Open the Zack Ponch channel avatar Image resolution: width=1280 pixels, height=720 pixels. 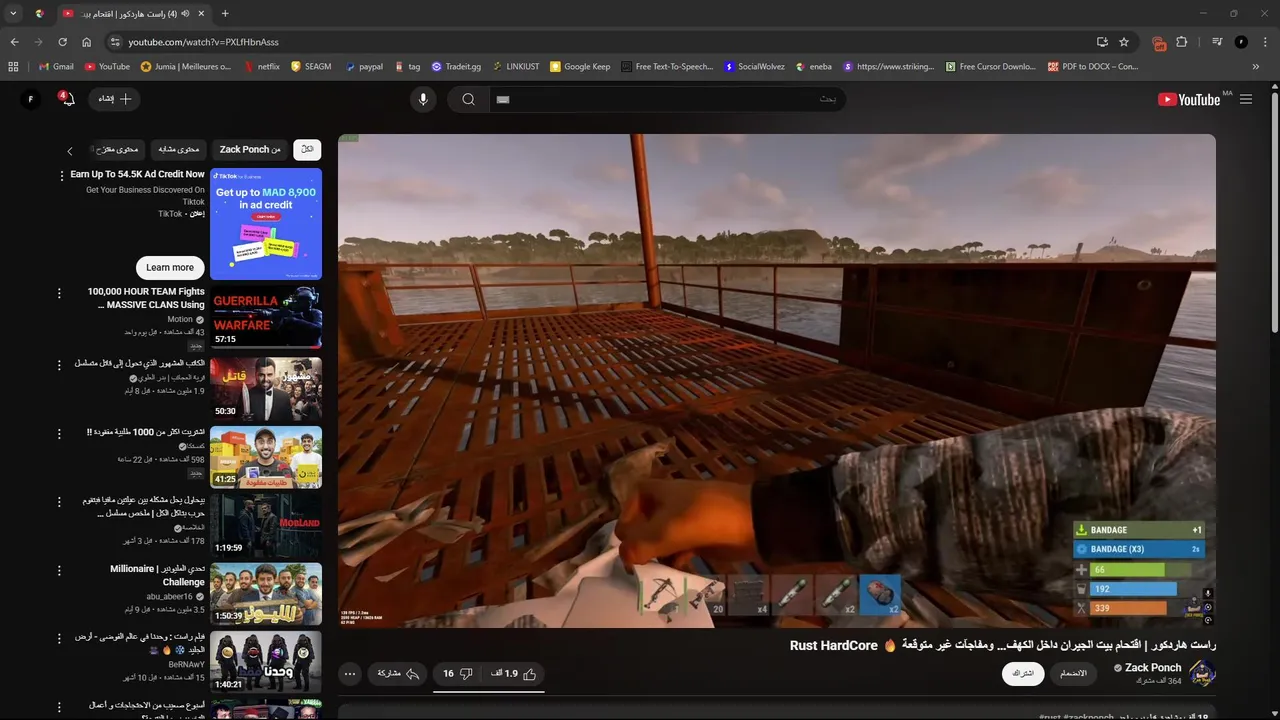[1202, 673]
